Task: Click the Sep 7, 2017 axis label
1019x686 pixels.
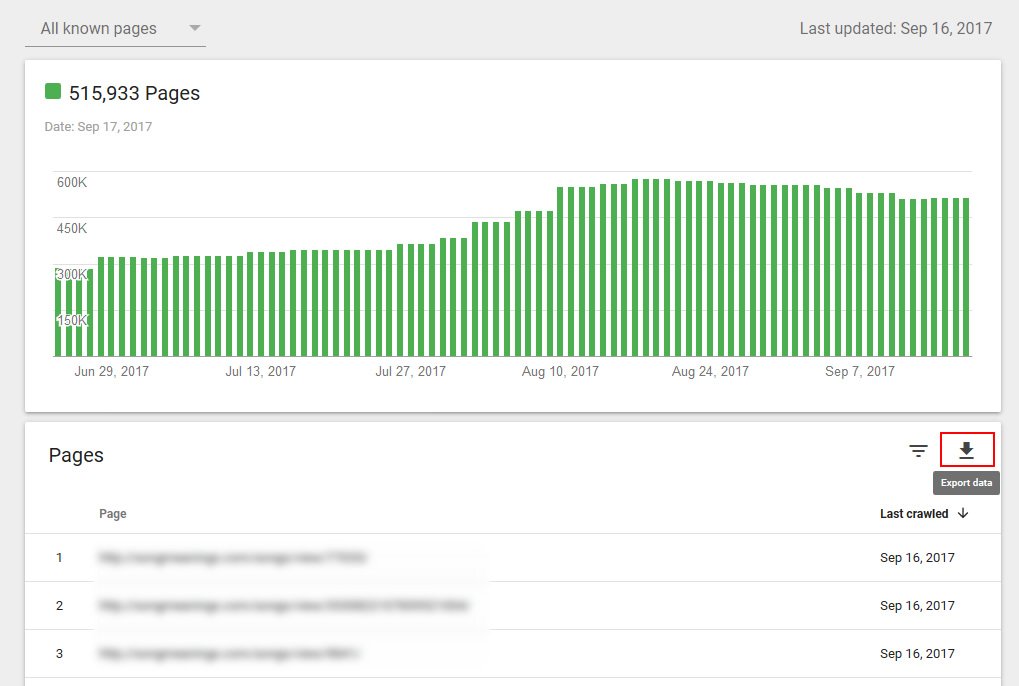Action: [x=860, y=372]
